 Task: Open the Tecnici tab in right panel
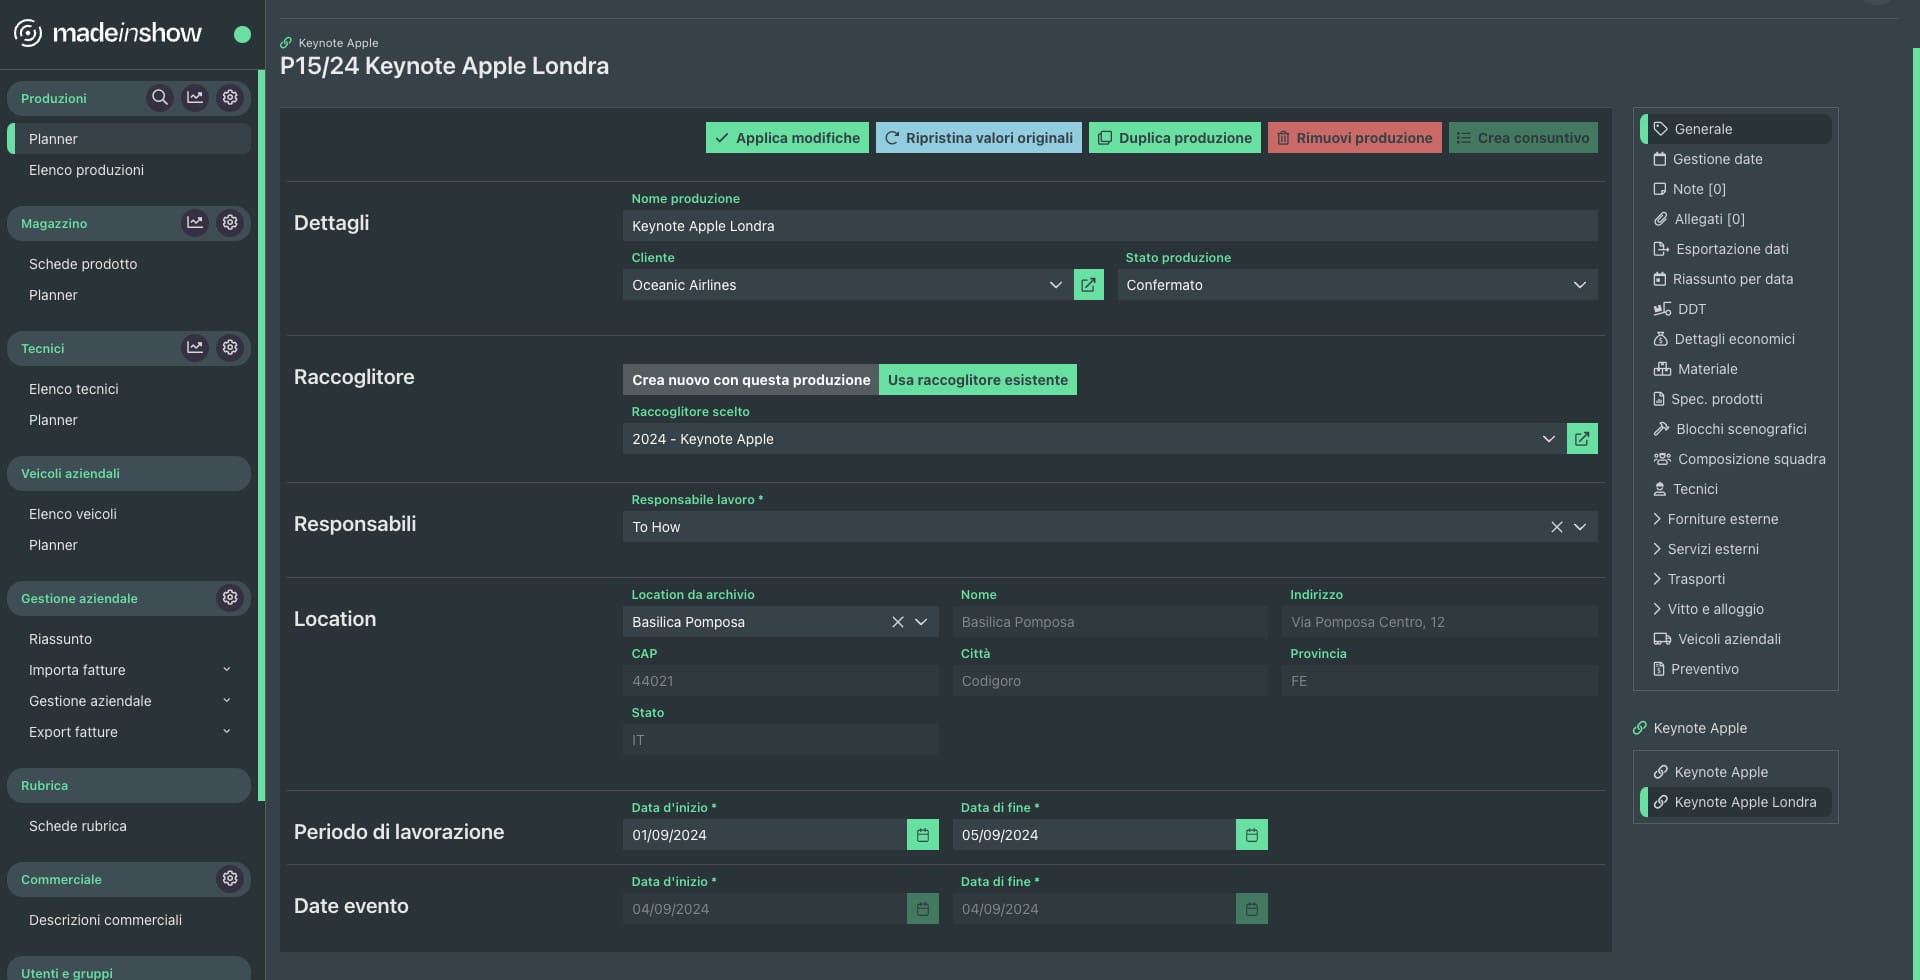(1736, 489)
